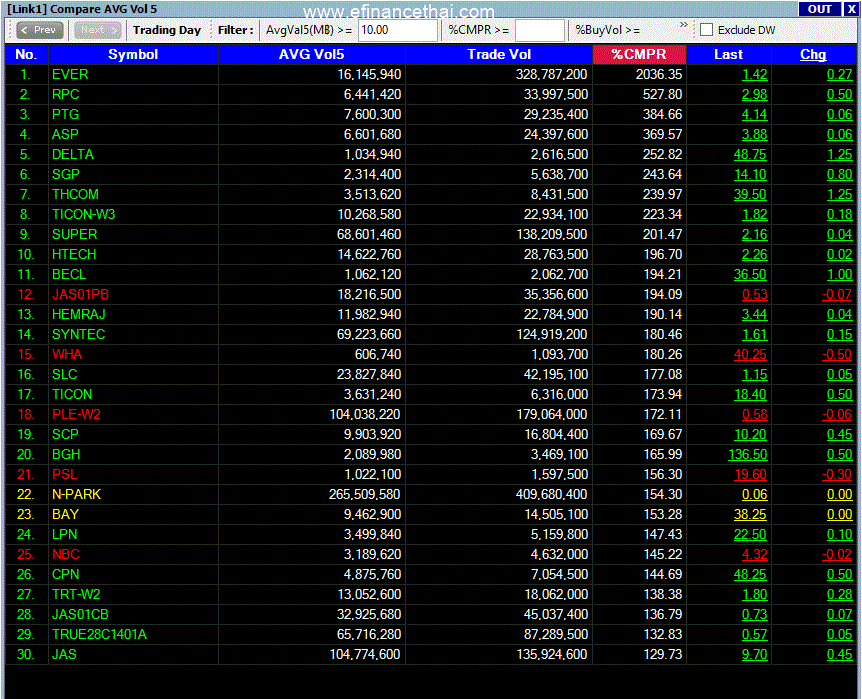
Task: Select the TICON-W3 symbol
Action: coord(84,214)
